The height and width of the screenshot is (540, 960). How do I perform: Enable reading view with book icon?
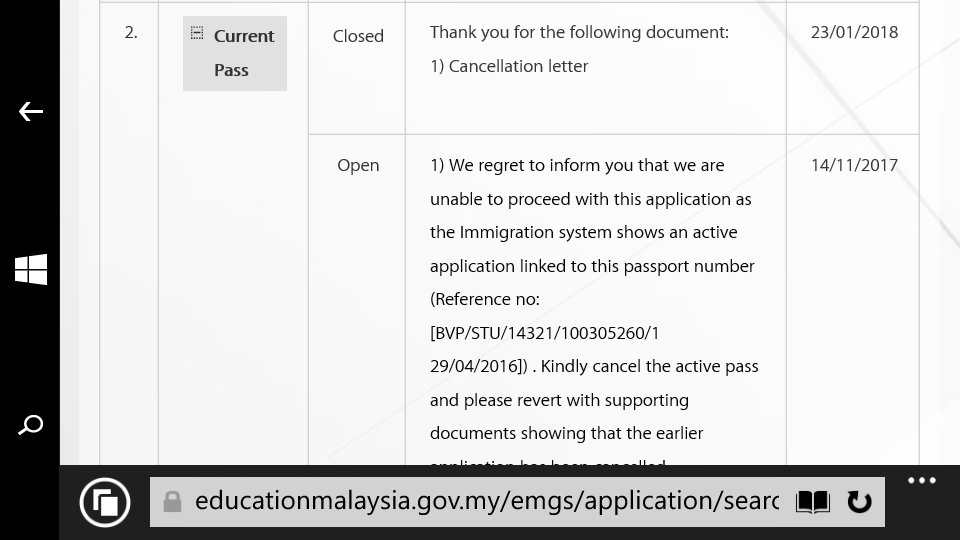tap(812, 502)
